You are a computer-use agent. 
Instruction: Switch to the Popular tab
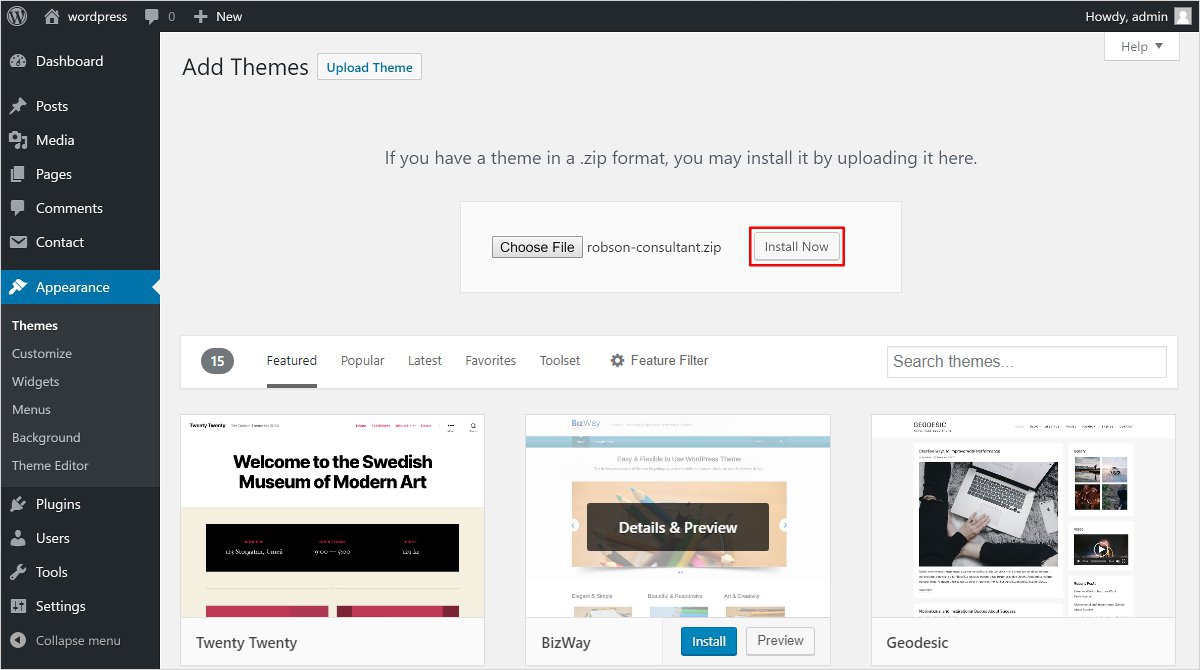(x=362, y=361)
